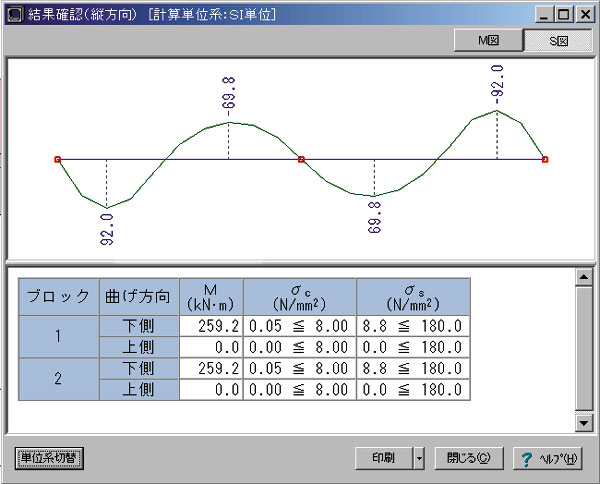The height and width of the screenshot is (484, 600).
Task: Click the application icon in the title bar
Action: click(13, 14)
